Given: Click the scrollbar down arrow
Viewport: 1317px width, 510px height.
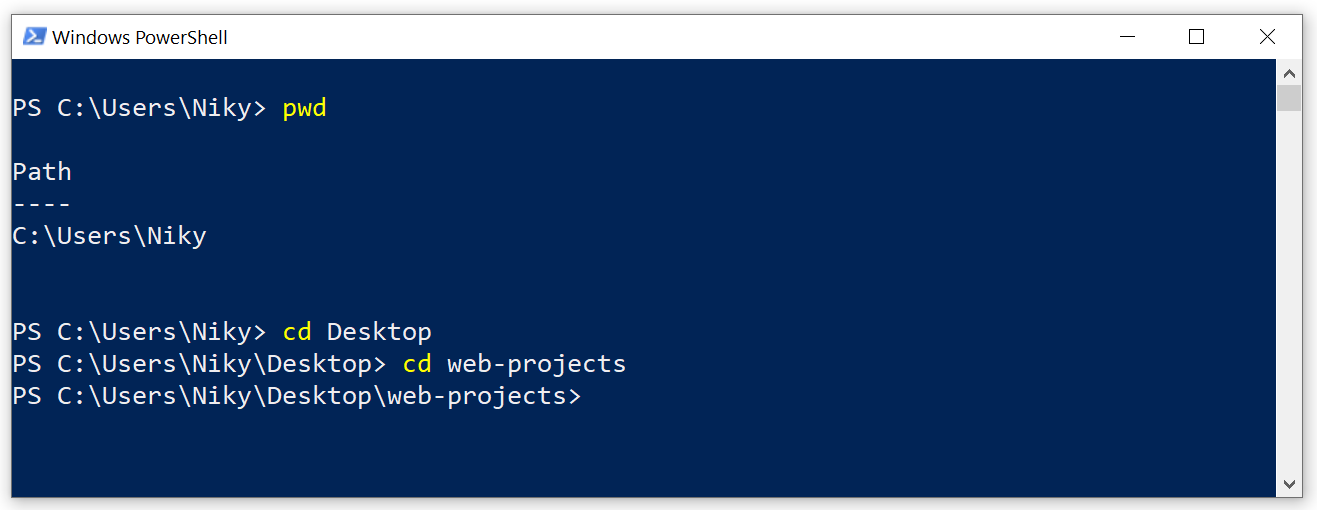Looking at the screenshot, I should pos(1289,483).
